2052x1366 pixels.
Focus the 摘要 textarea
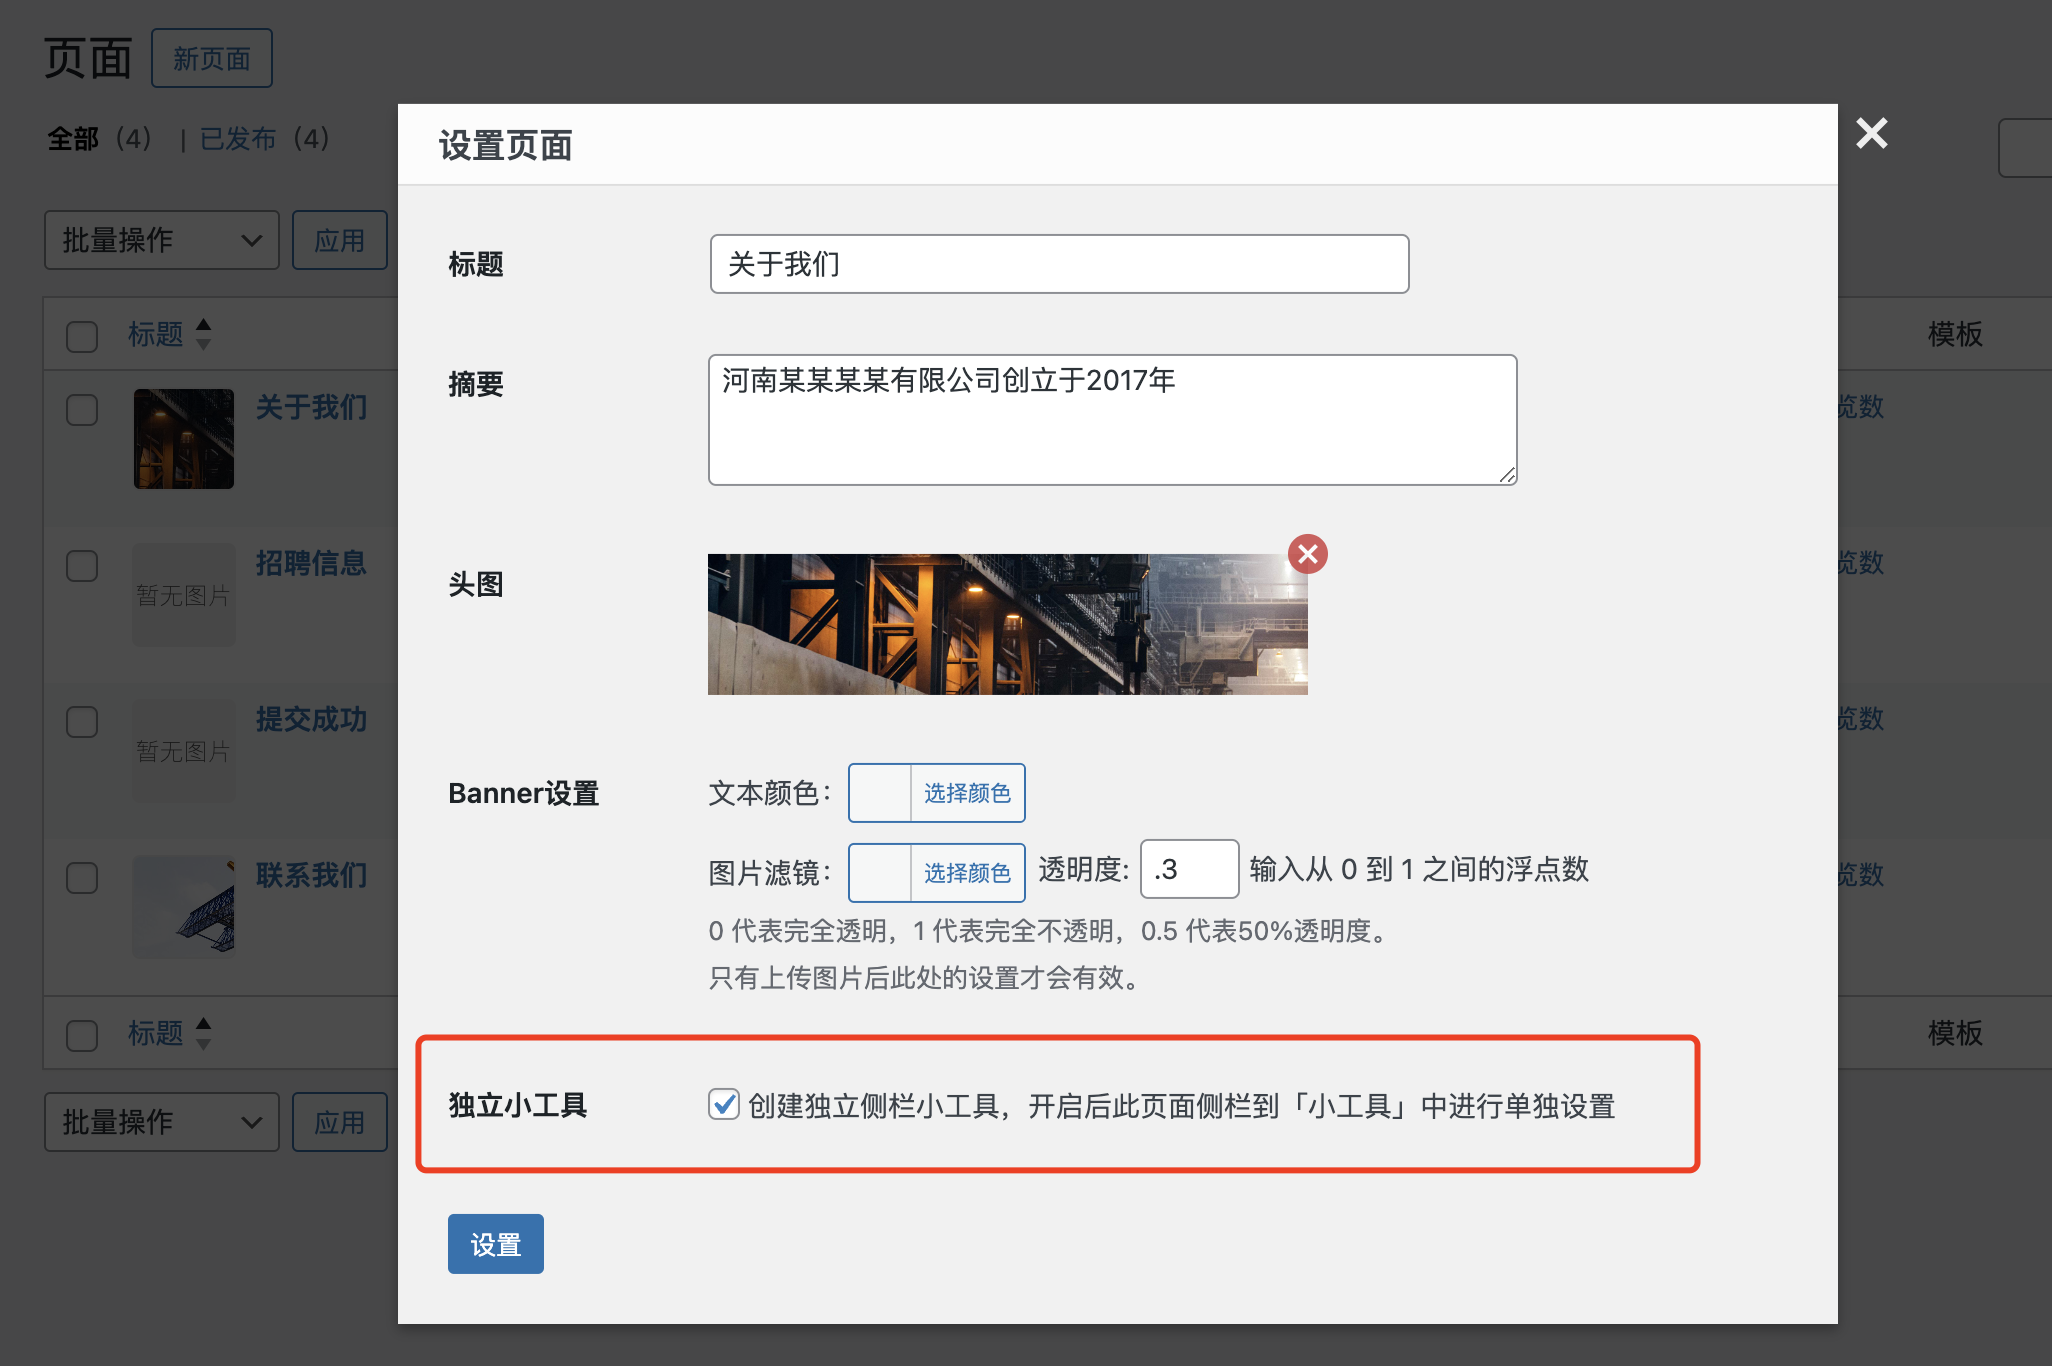[x=1113, y=420]
